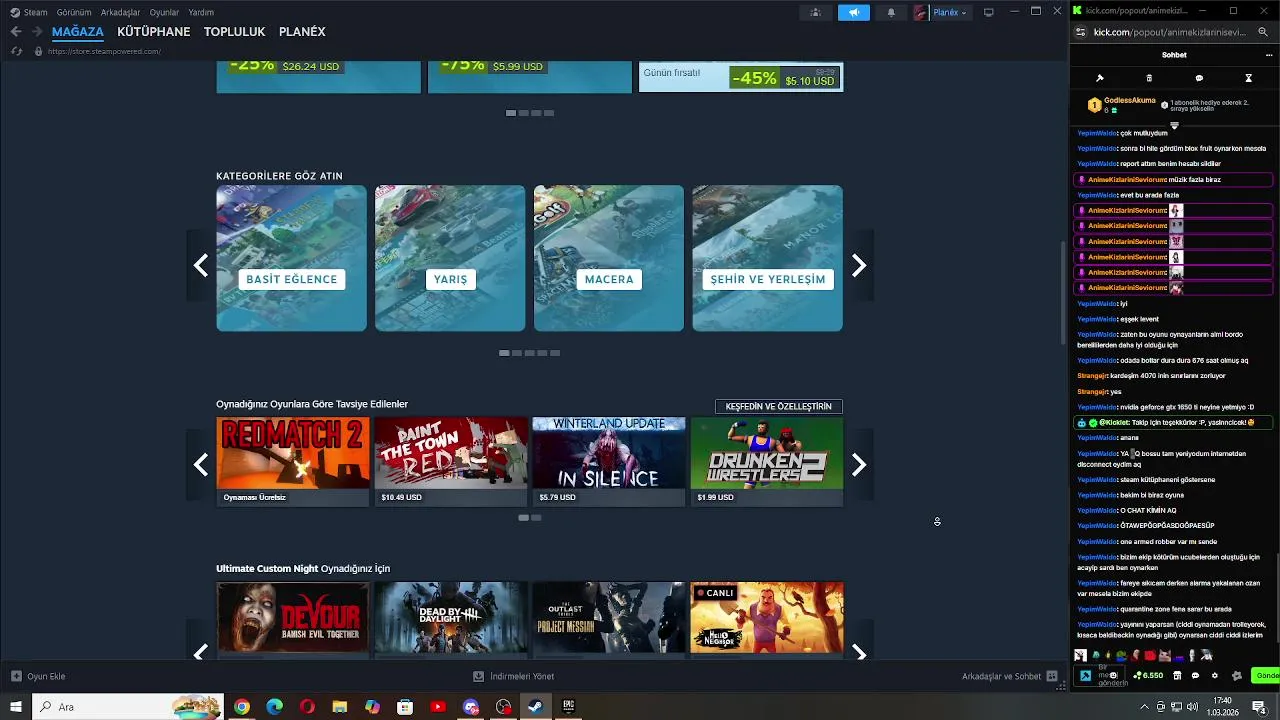Open emoji picker in Kick chat input
1280x720 pixels.
1113,675
